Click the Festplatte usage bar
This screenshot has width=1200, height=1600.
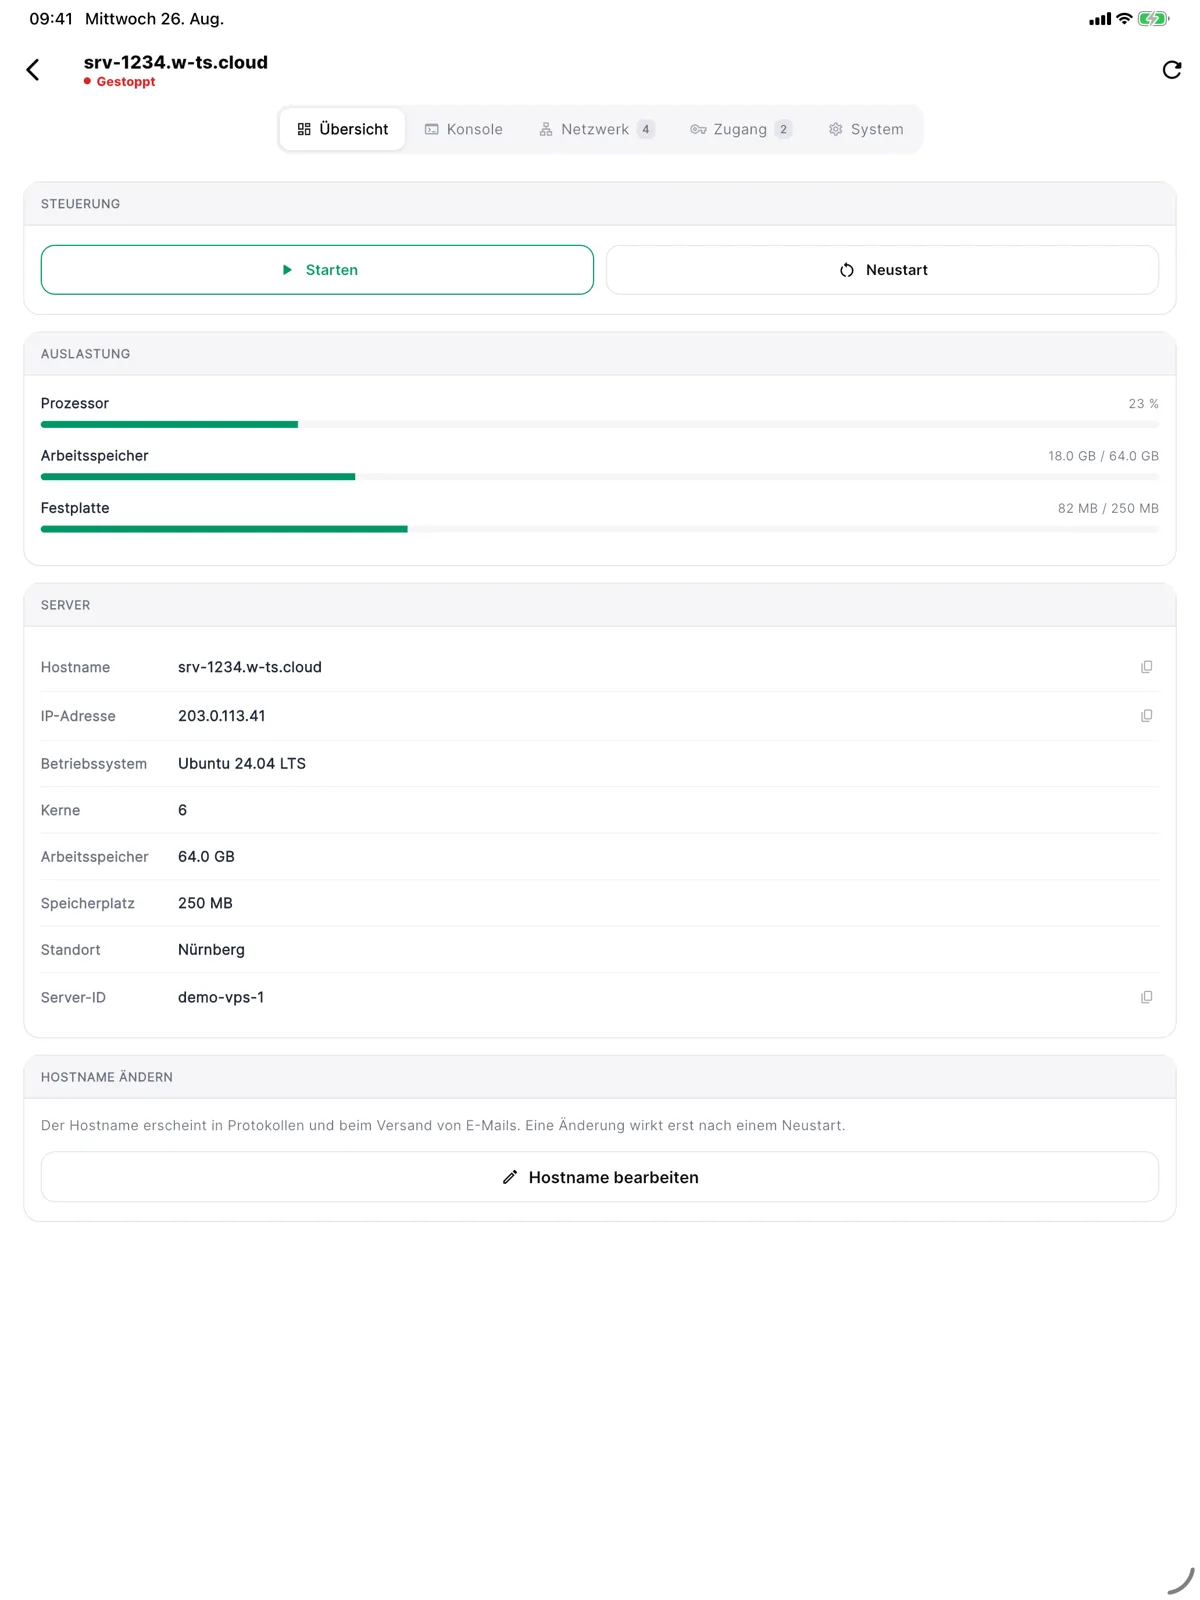(x=600, y=529)
